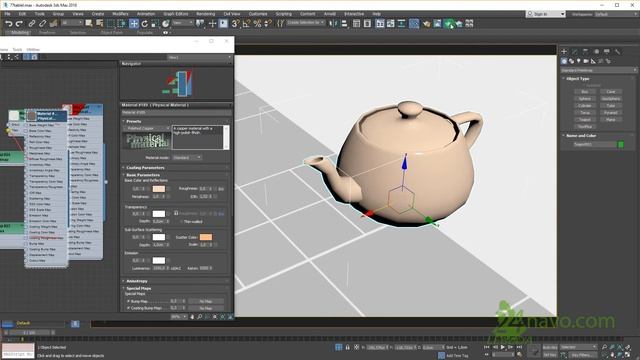Image resolution: width=640 pixels, height=360 pixels.
Task: Toggle the Spinner Snap icon
Action: pos(268,24)
